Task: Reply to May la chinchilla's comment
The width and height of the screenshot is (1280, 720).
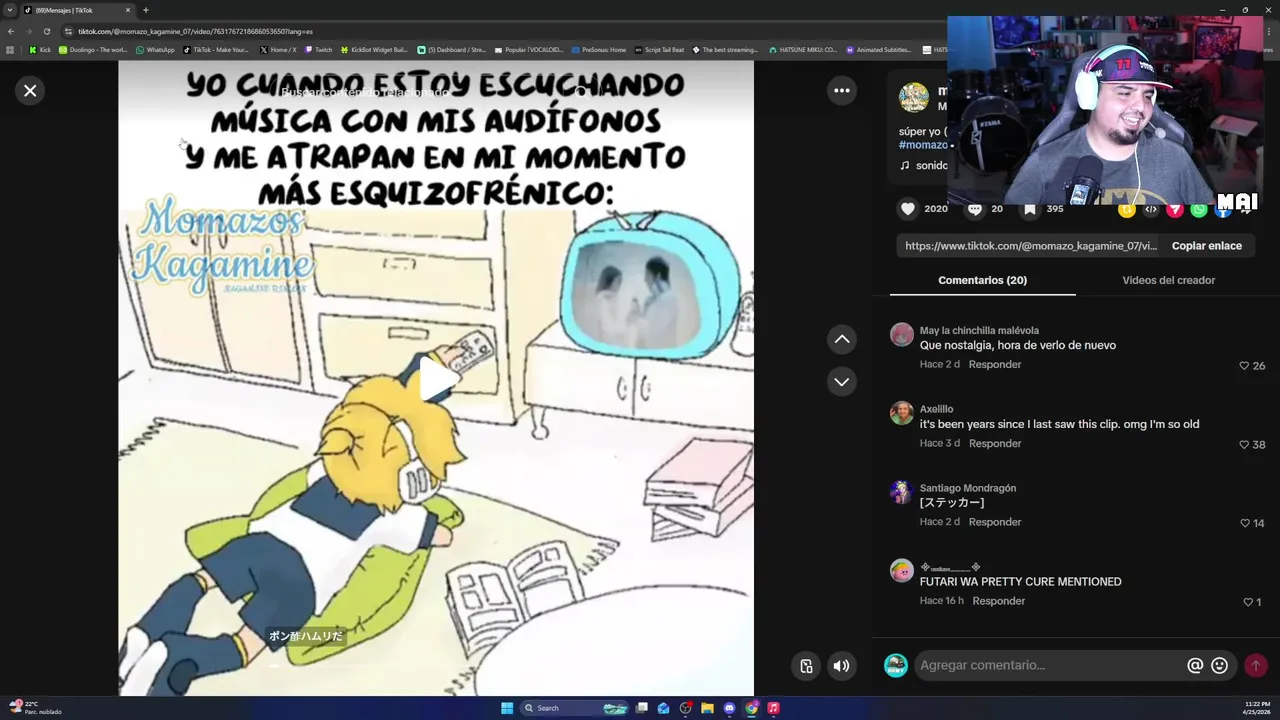Action: pos(995,365)
